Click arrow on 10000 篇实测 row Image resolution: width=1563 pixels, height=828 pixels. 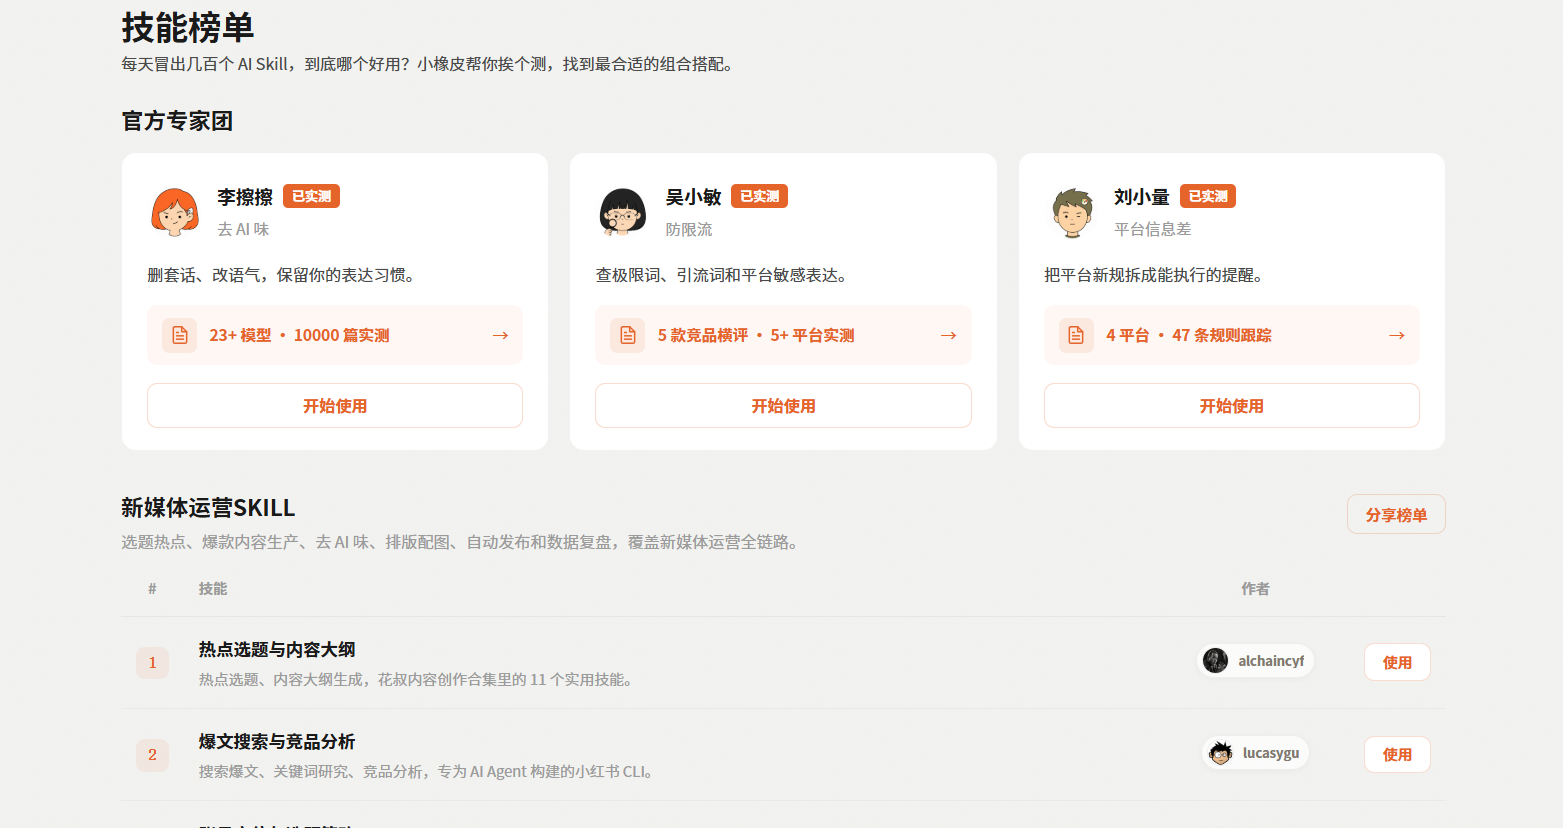(x=501, y=335)
